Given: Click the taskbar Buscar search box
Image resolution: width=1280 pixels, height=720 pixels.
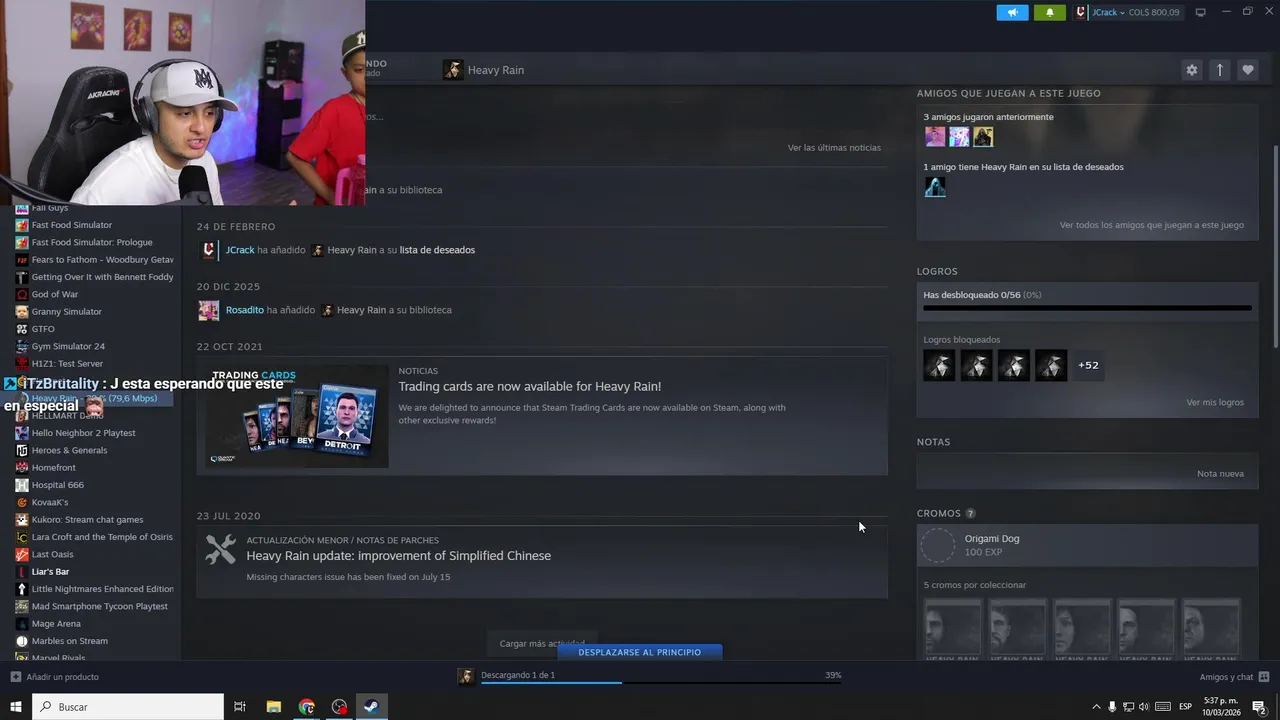Looking at the screenshot, I should pyautogui.click(x=128, y=707).
